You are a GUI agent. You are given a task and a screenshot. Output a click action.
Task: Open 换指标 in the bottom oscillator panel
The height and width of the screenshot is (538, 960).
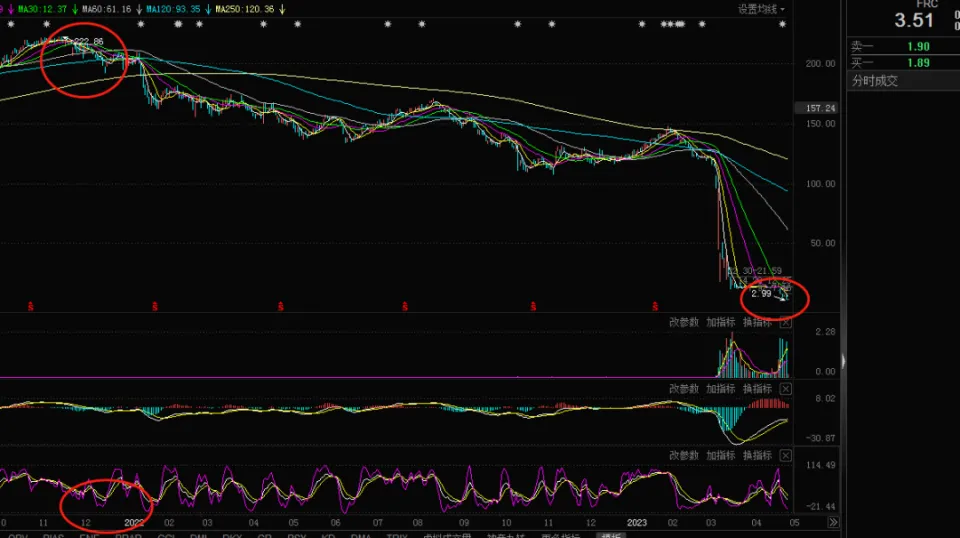(756, 455)
